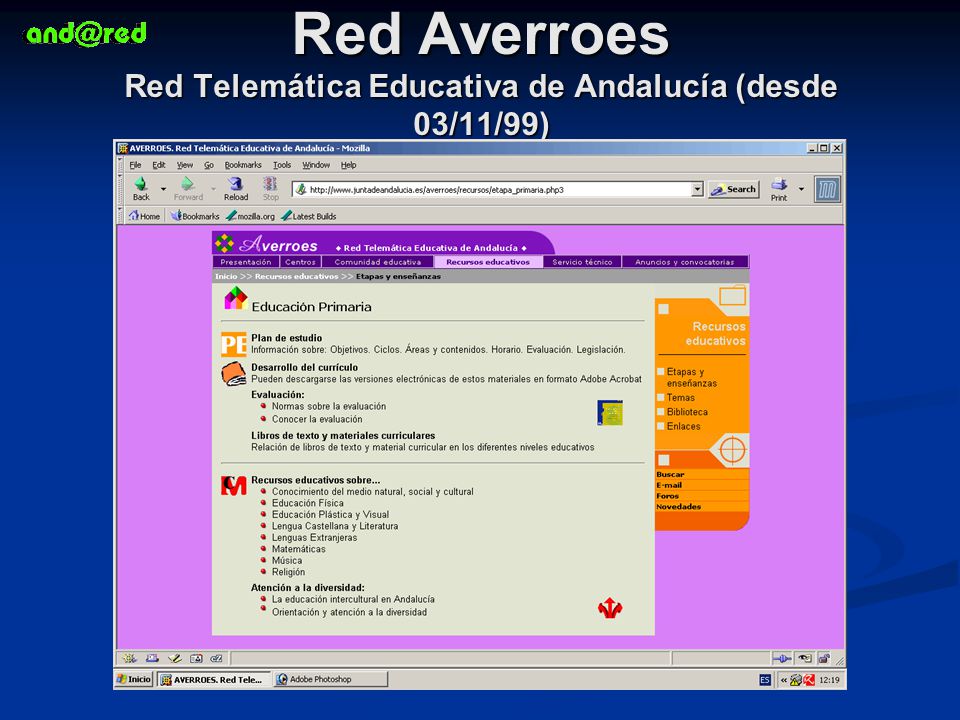The height and width of the screenshot is (720, 960).
Task: Expand the URL bar history dropdown
Action: point(697,190)
